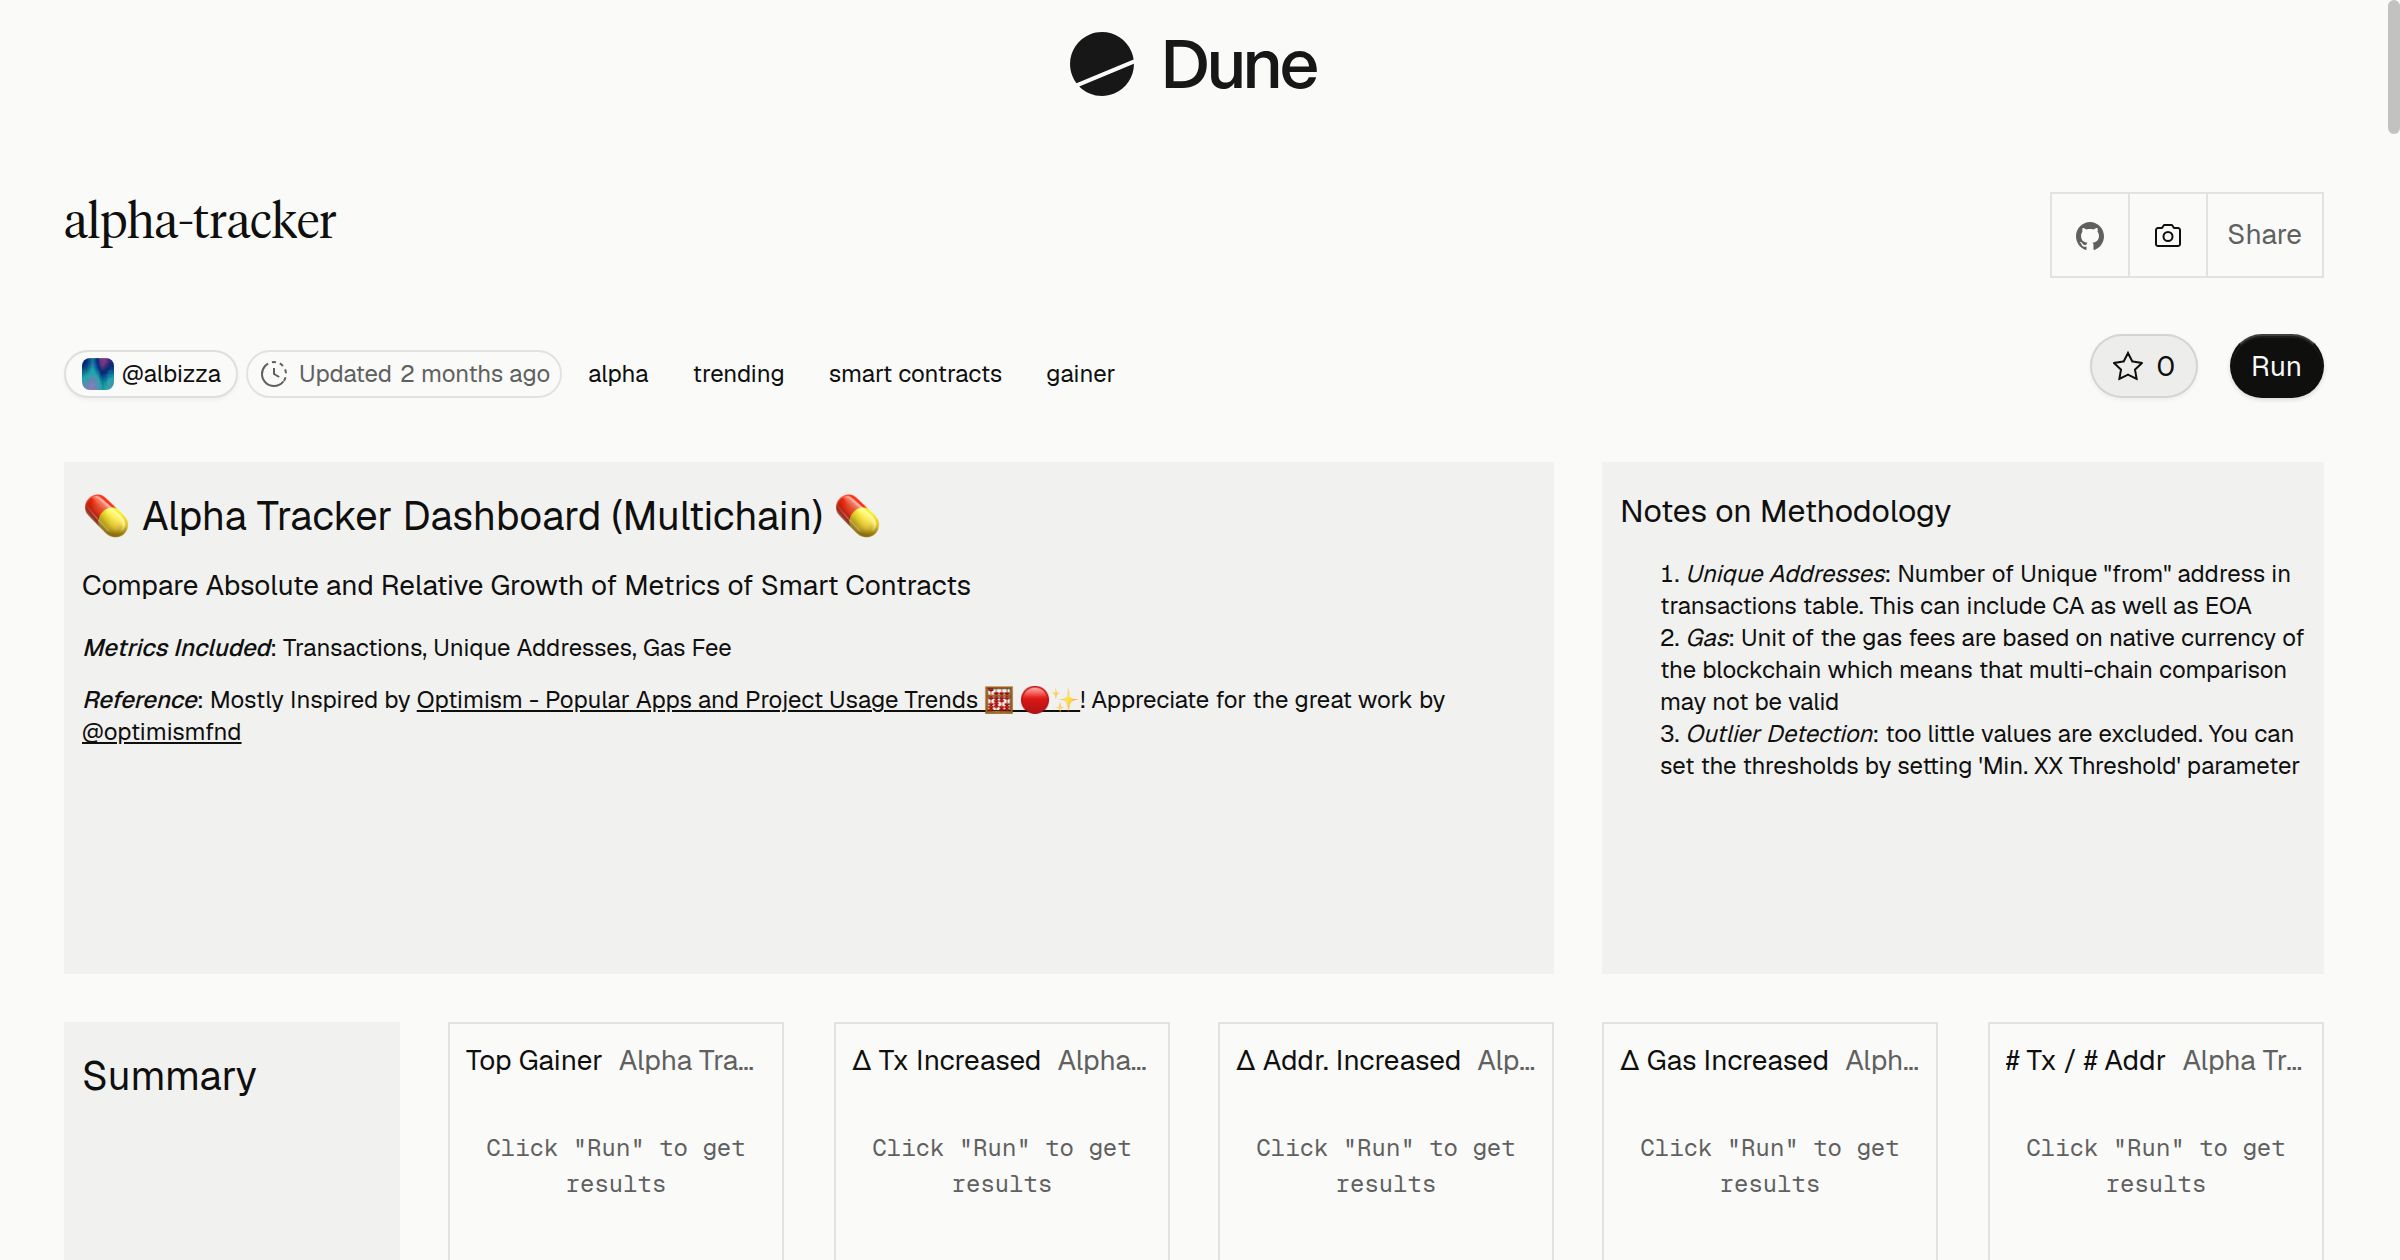Click the Outlier Detection methodology note
Image resolution: width=2400 pixels, height=1260 pixels.
click(x=1979, y=750)
